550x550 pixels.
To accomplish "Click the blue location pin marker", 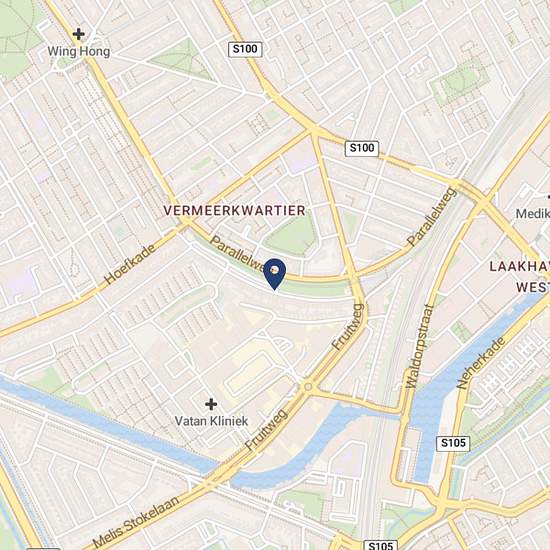I will click(x=275, y=274).
